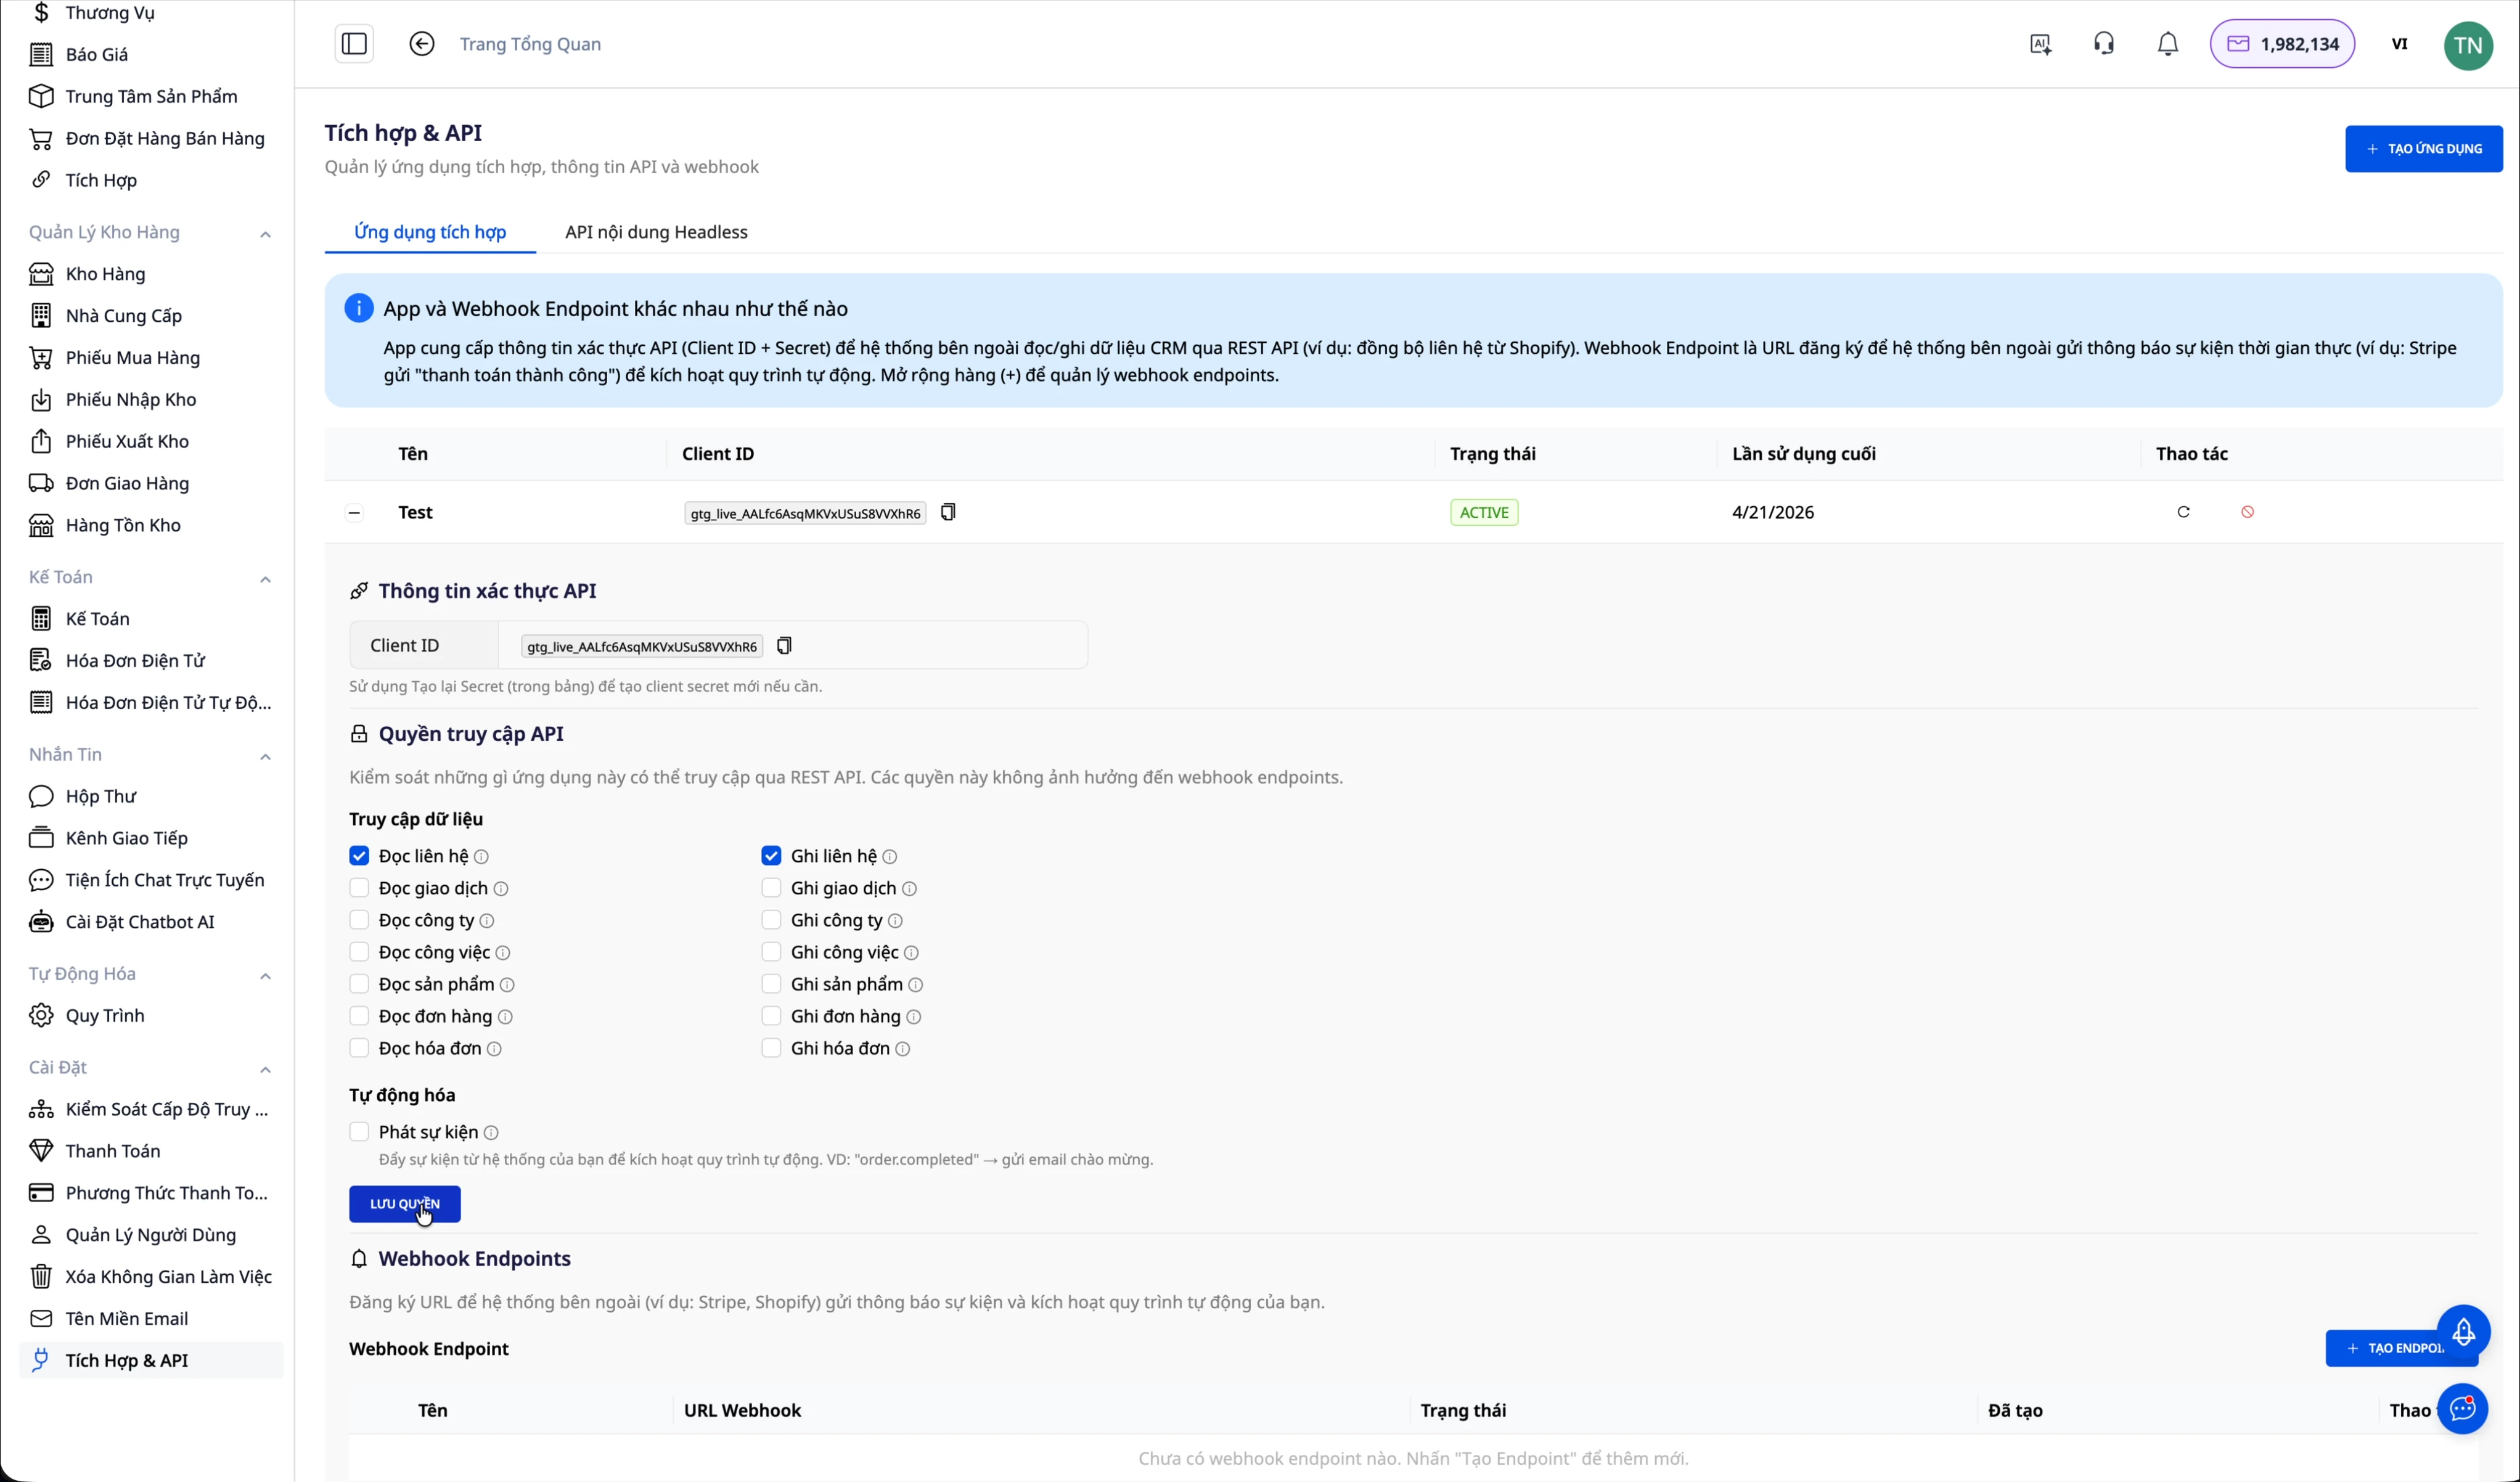Image resolution: width=2520 pixels, height=1482 pixels.
Task: Check the Phát sự kiện checkbox
Action: coord(360,1132)
